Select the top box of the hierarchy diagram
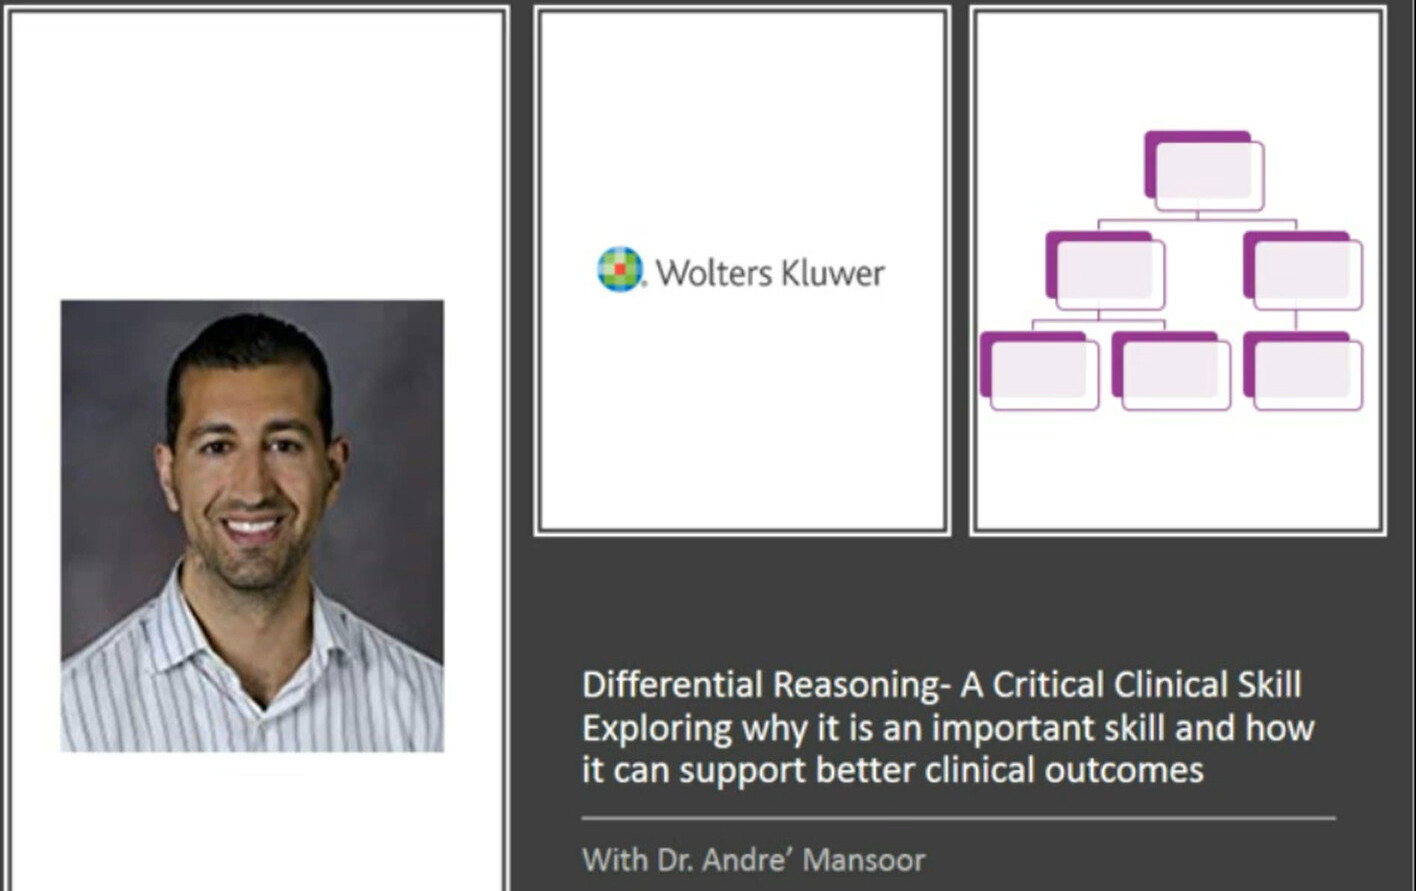Screen dimensions: 1416x891 (x=1204, y=171)
